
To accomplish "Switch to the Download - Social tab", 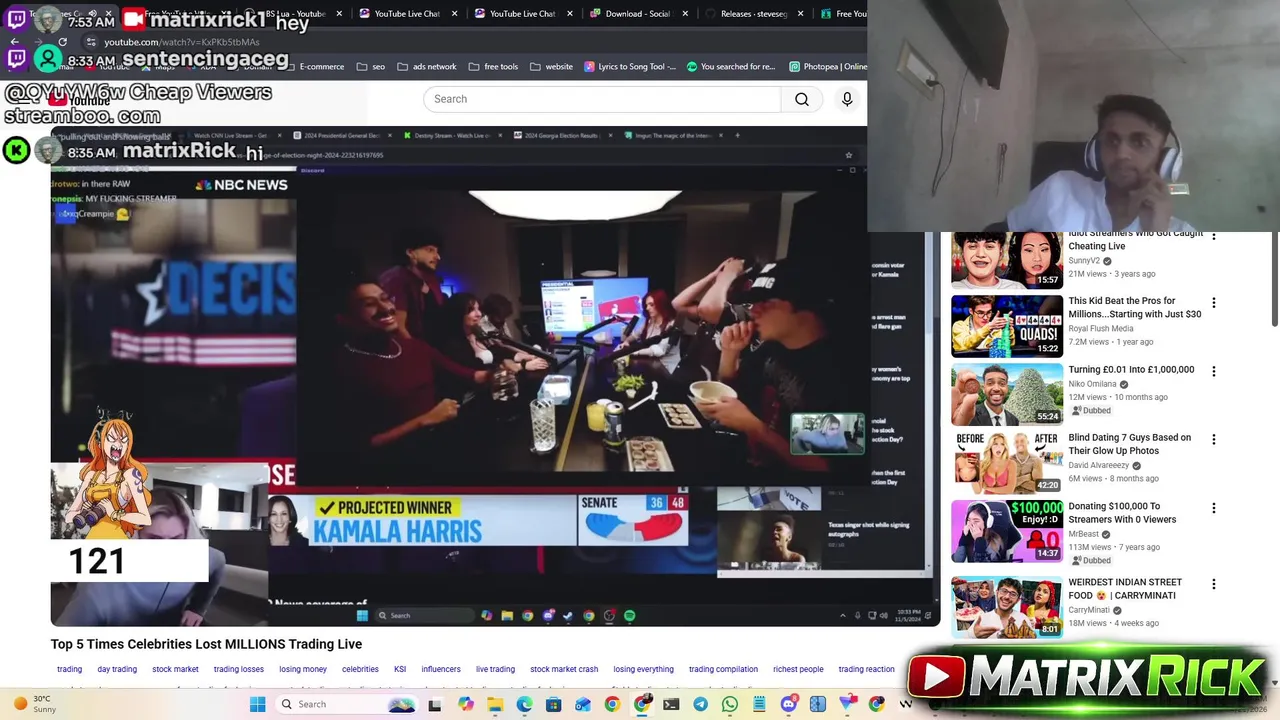I will [638, 14].
